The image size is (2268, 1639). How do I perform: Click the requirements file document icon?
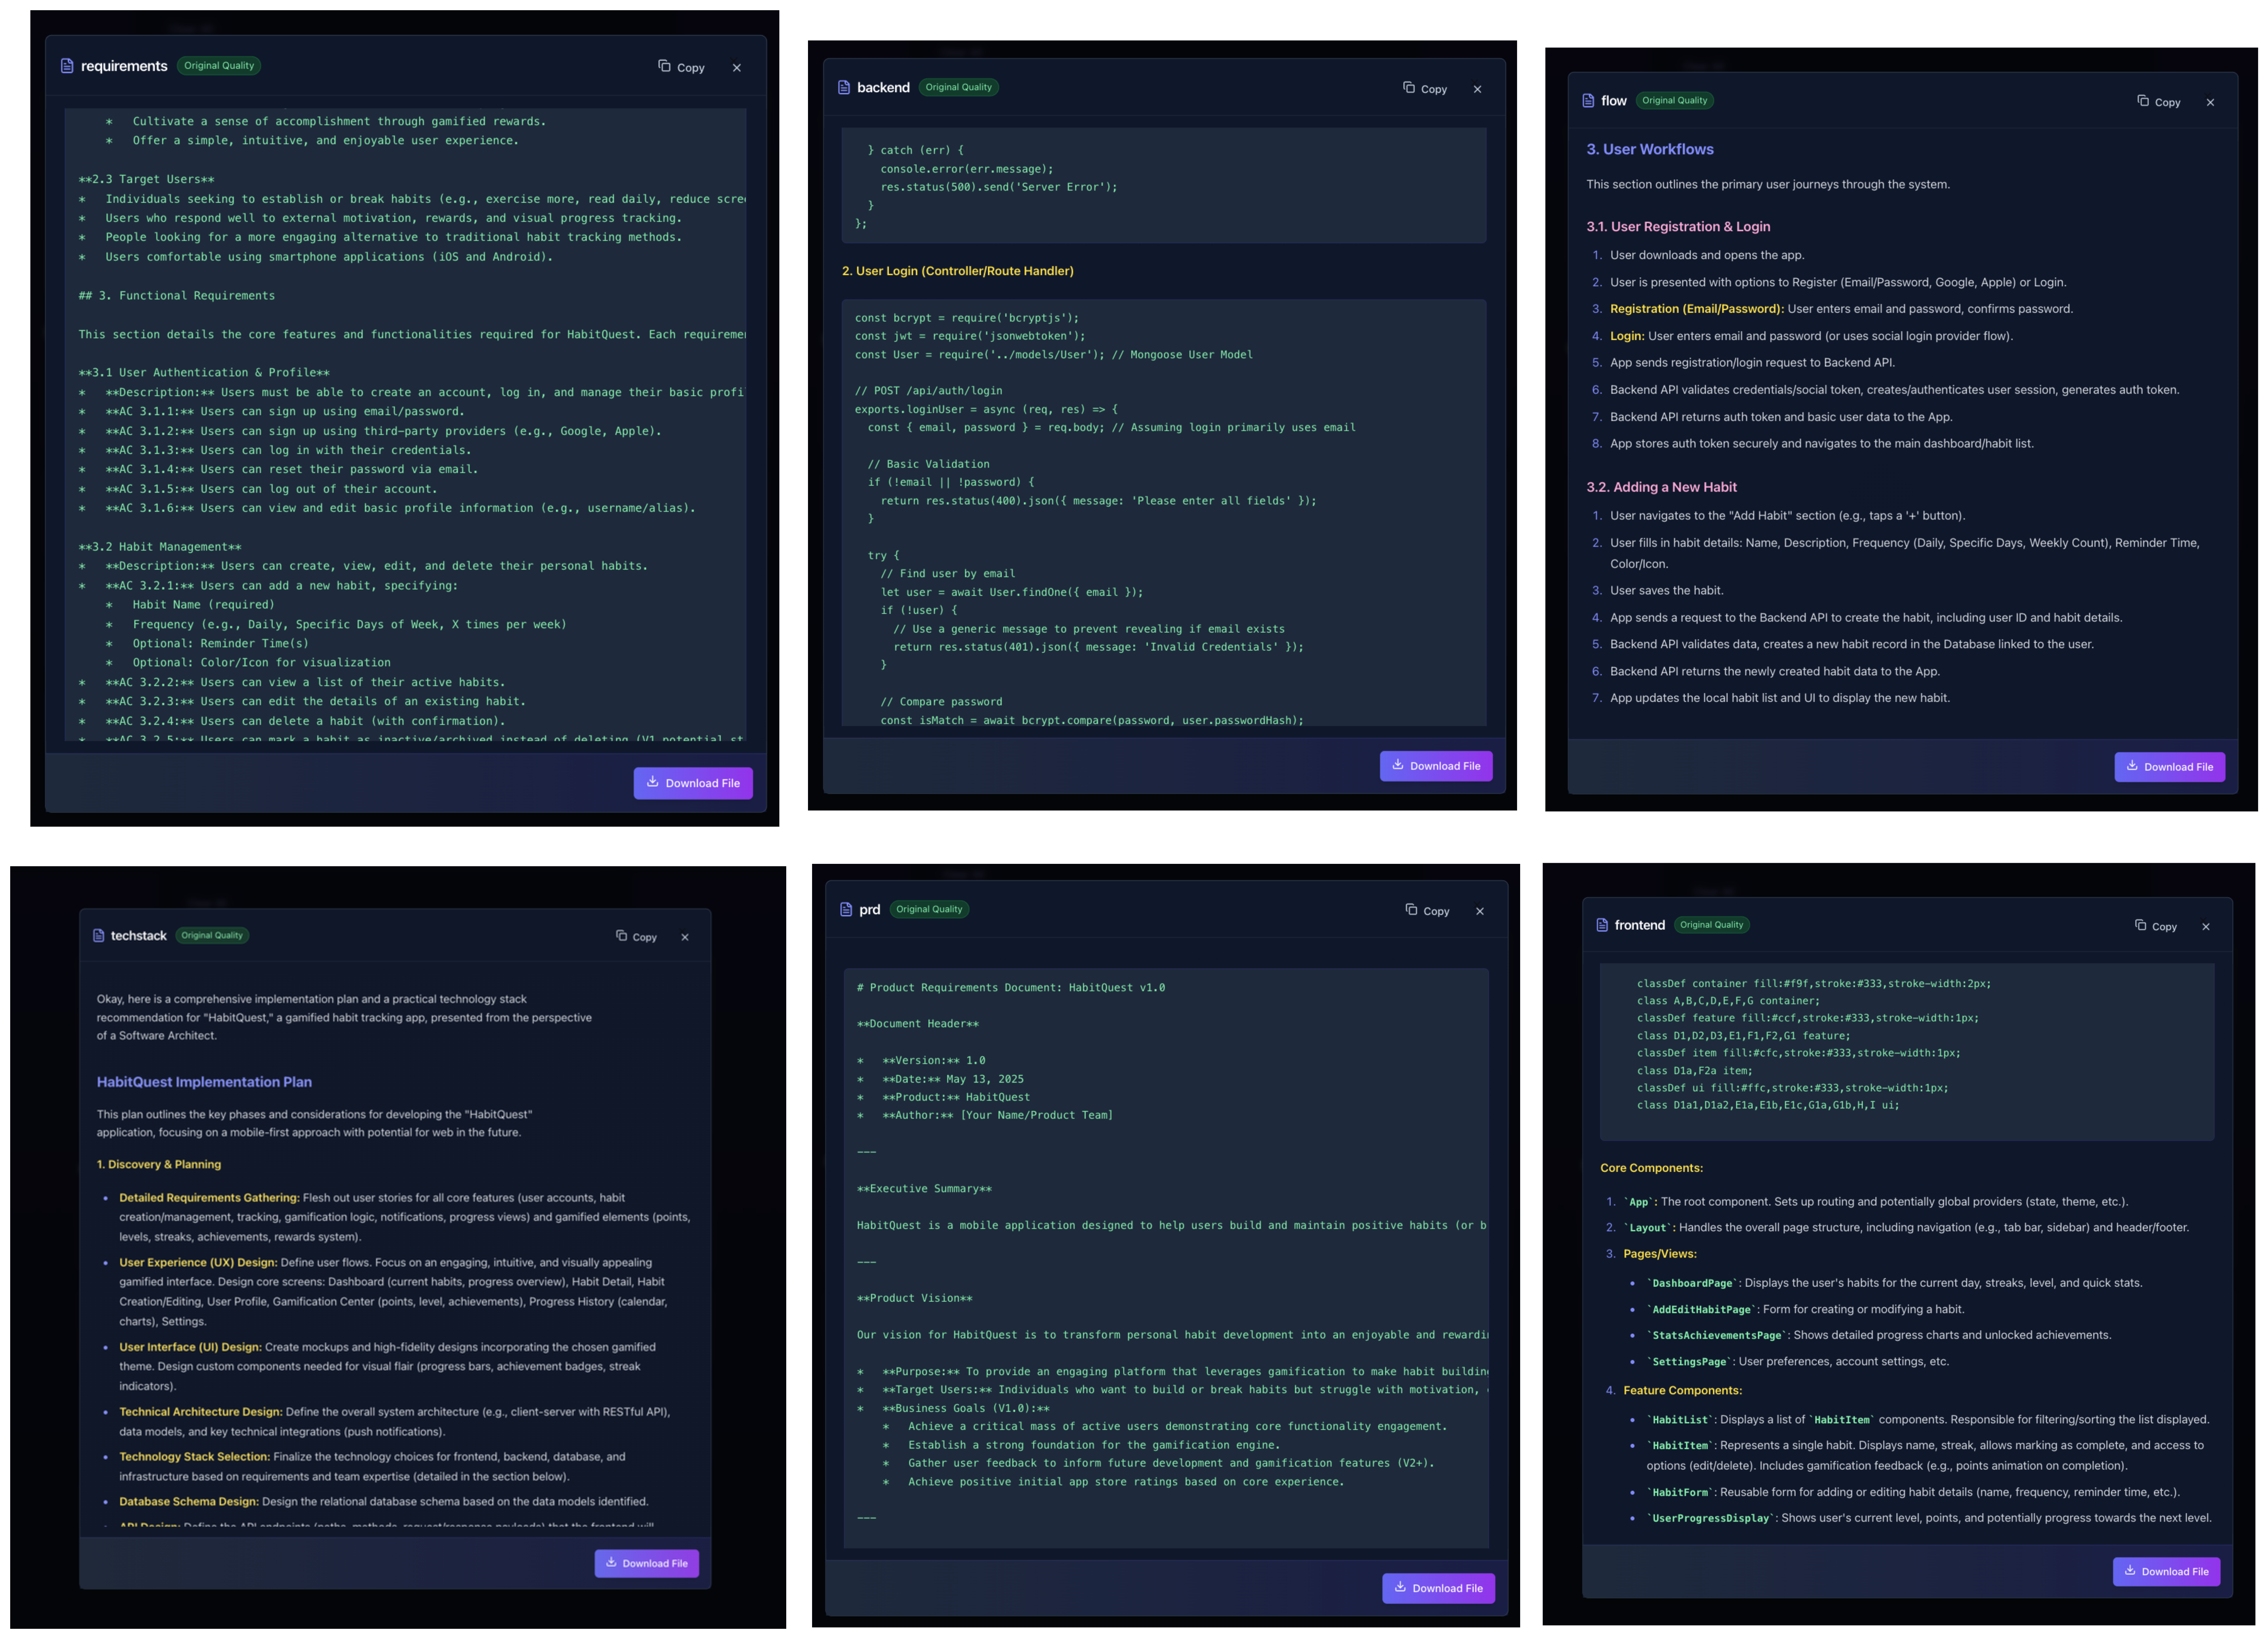[x=67, y=66]
